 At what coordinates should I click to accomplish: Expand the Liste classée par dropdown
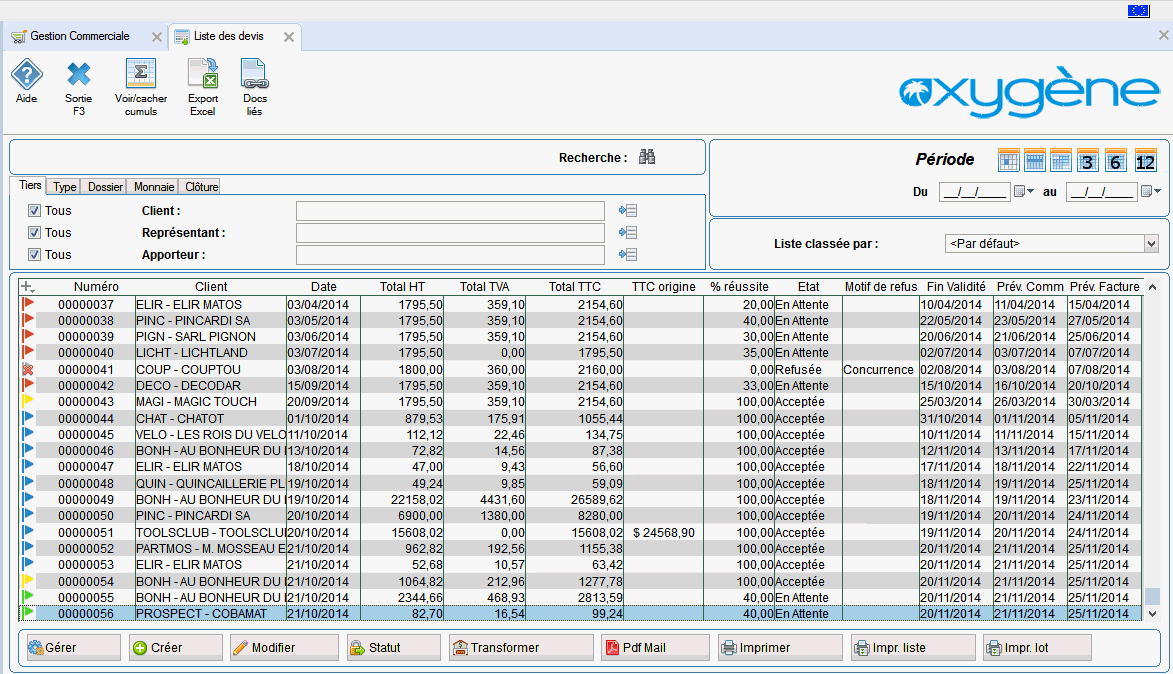pos(1151,244)
